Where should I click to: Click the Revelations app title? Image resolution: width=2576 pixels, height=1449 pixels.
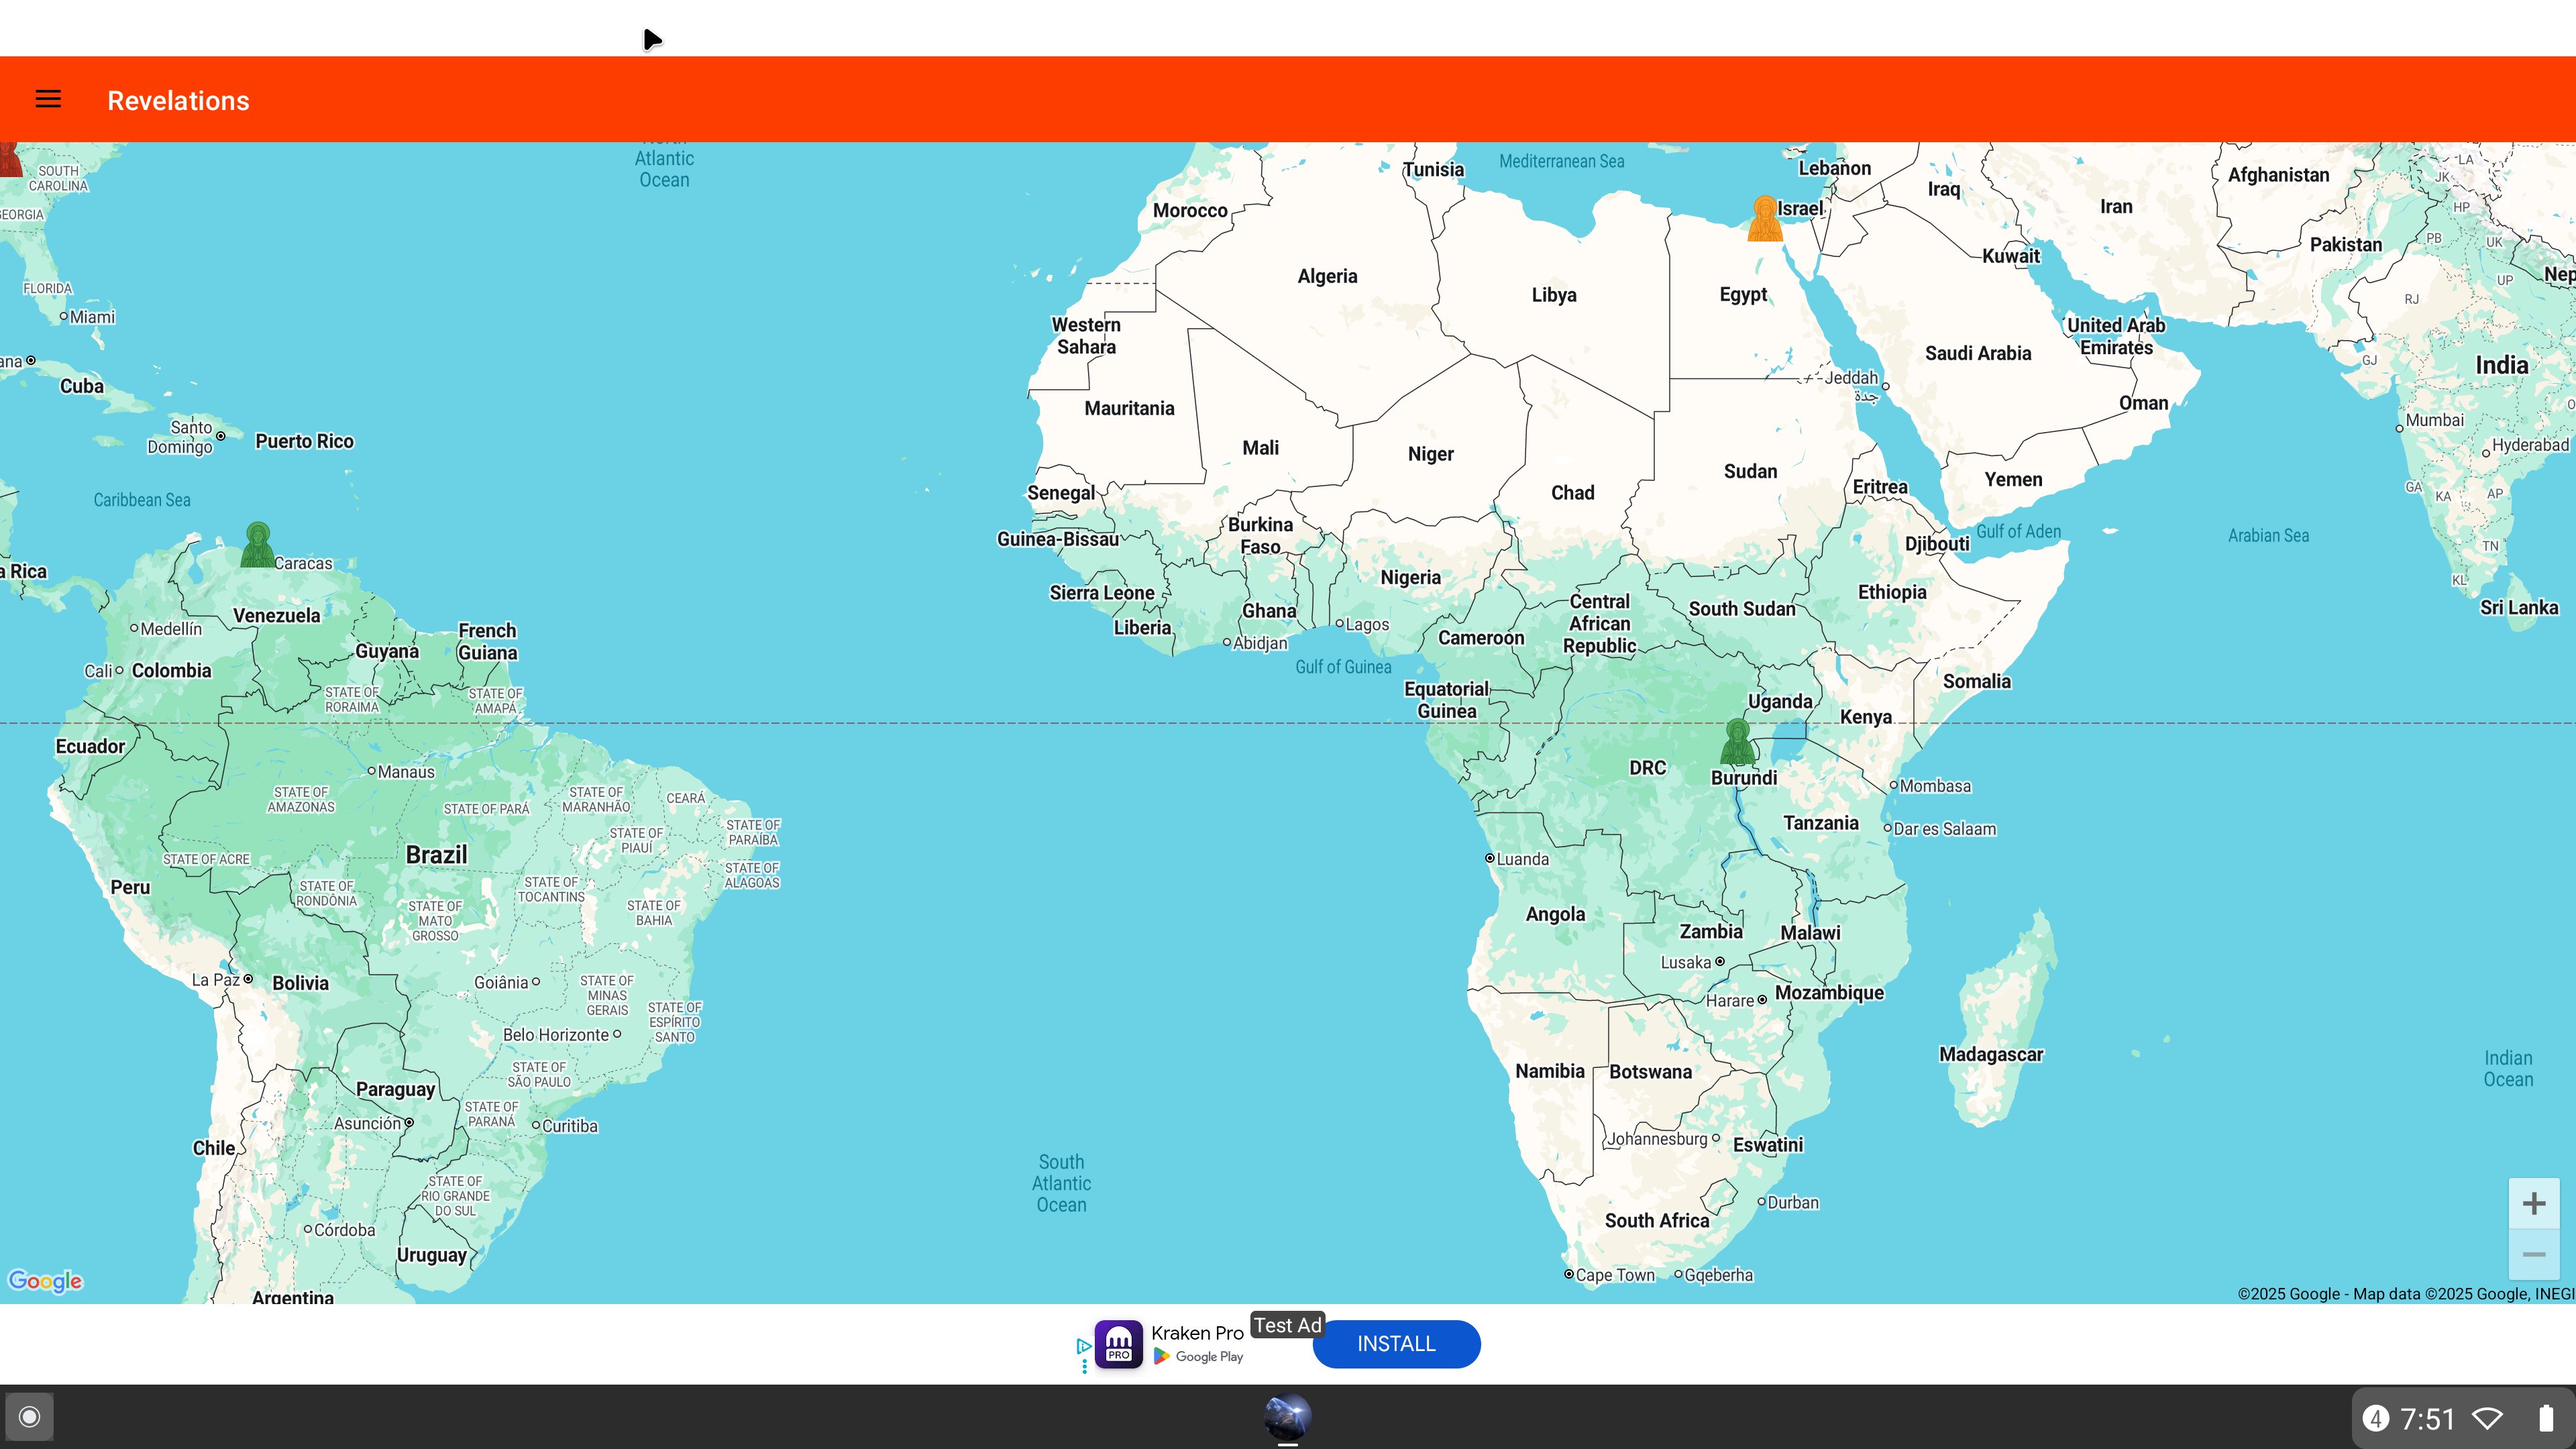(178, 100)
